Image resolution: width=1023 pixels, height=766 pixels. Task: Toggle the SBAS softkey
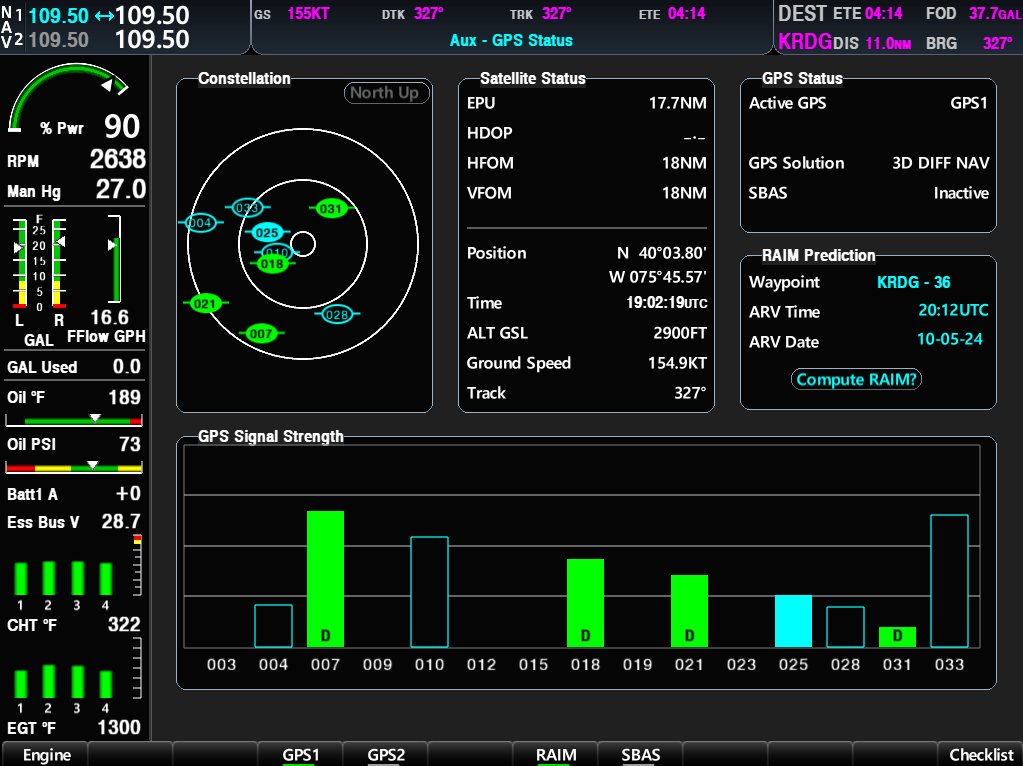[640, 754]
